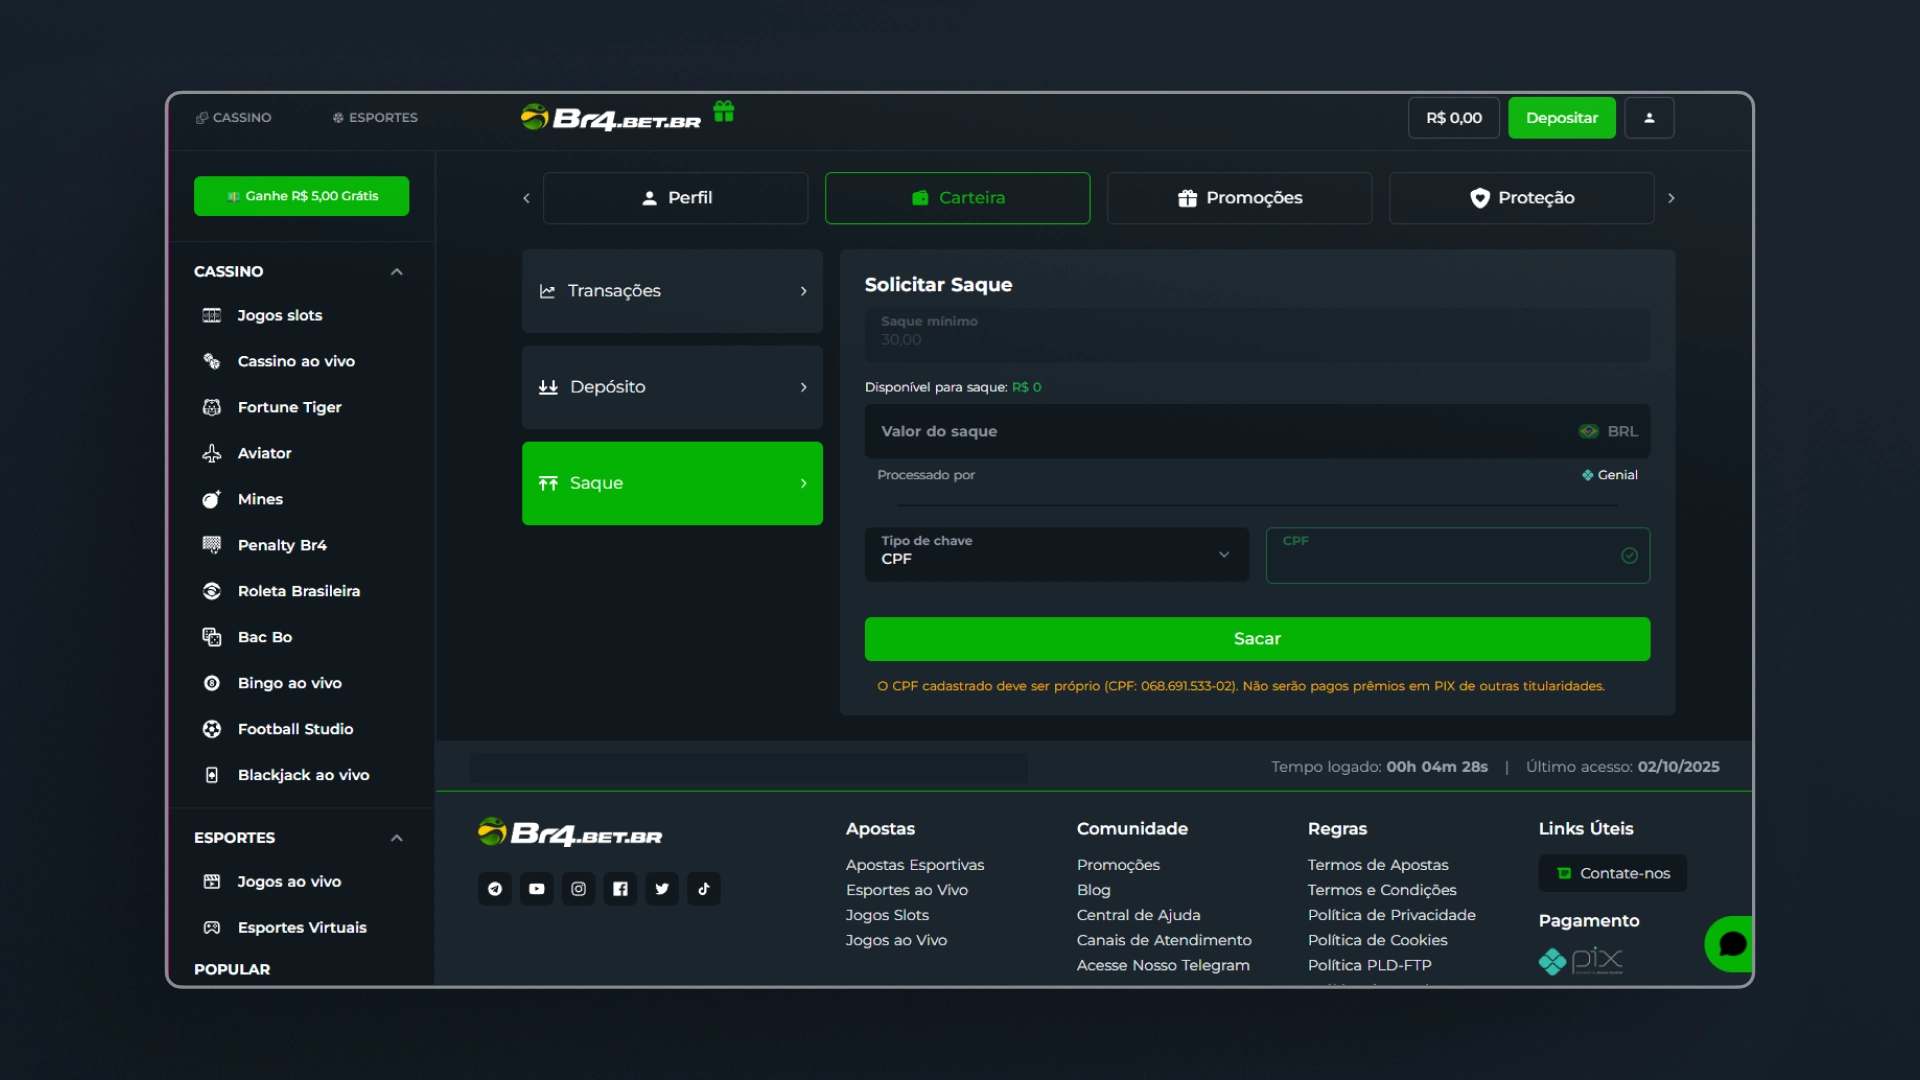Viewport: 1920px width, 1080px height.
Task: Open the Telegram social icon
Action: (495, 889)
